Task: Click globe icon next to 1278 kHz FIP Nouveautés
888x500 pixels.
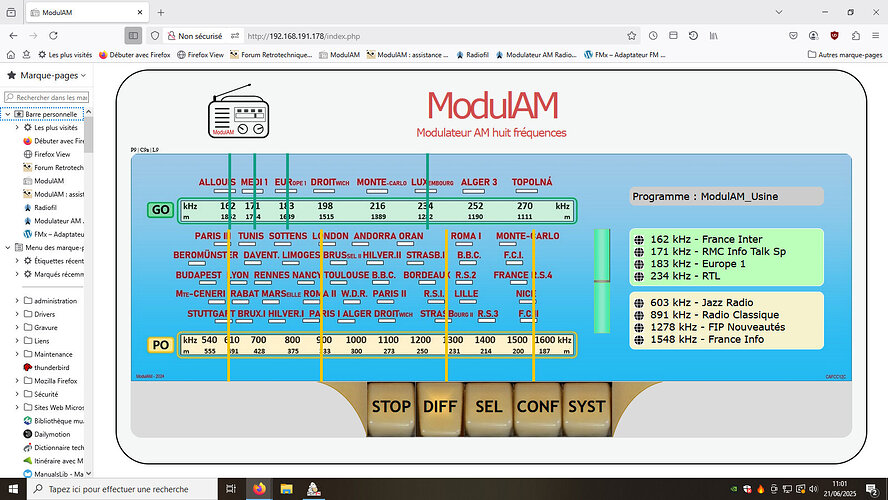Action: [639, 328]
